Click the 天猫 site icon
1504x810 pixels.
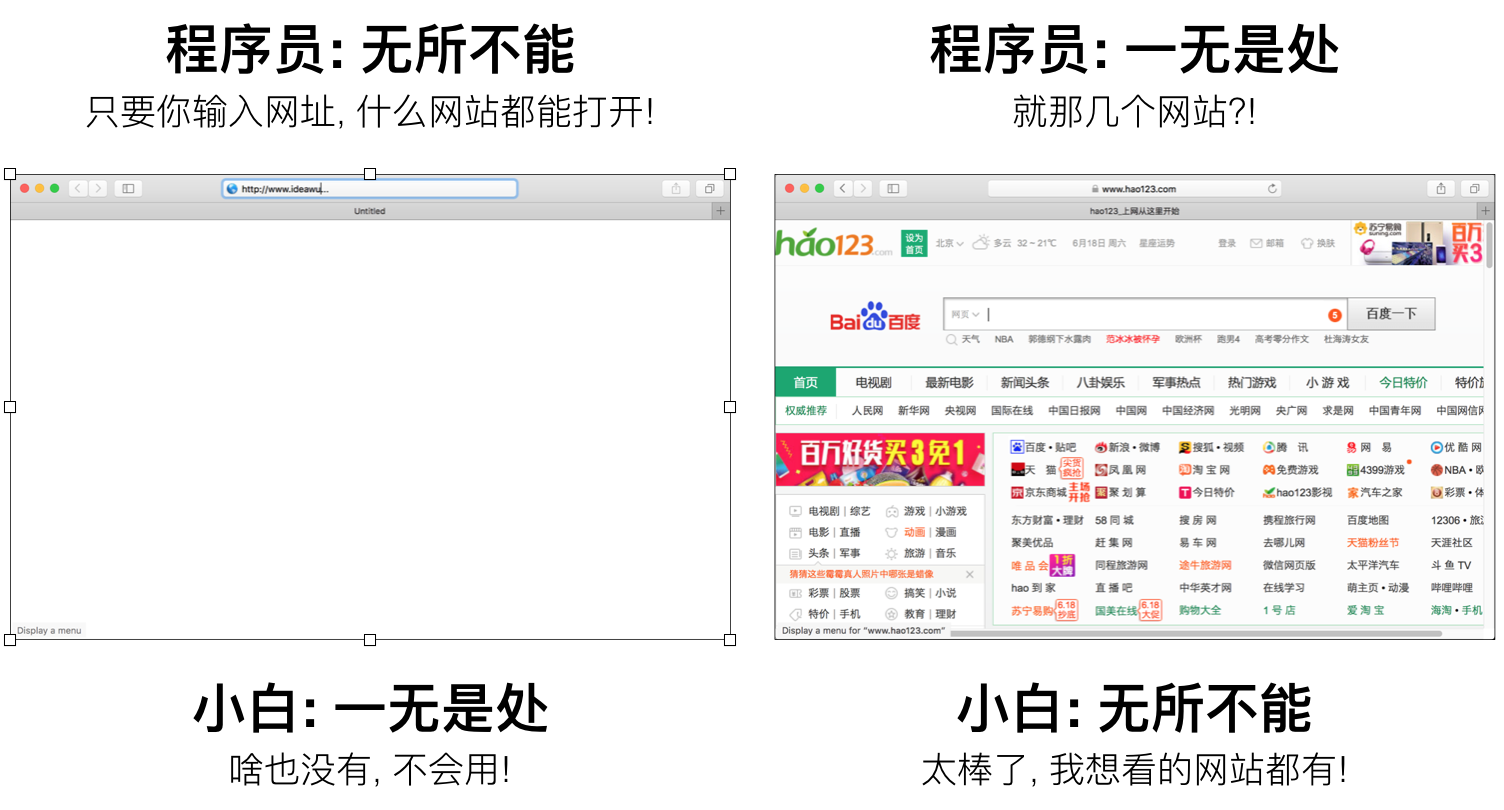pos(1017,469)
